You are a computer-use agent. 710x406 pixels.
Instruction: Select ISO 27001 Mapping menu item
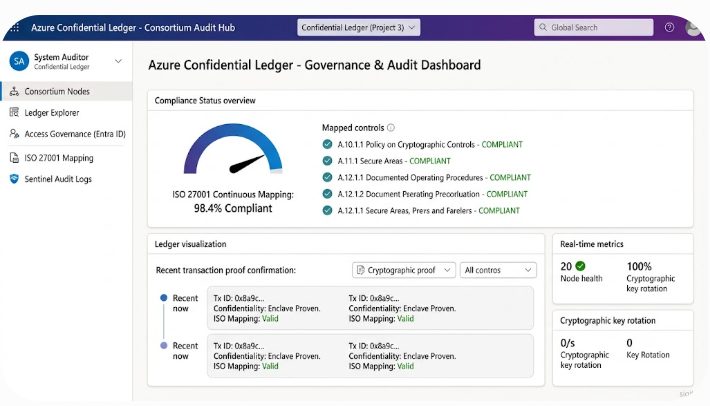[67, 158]
